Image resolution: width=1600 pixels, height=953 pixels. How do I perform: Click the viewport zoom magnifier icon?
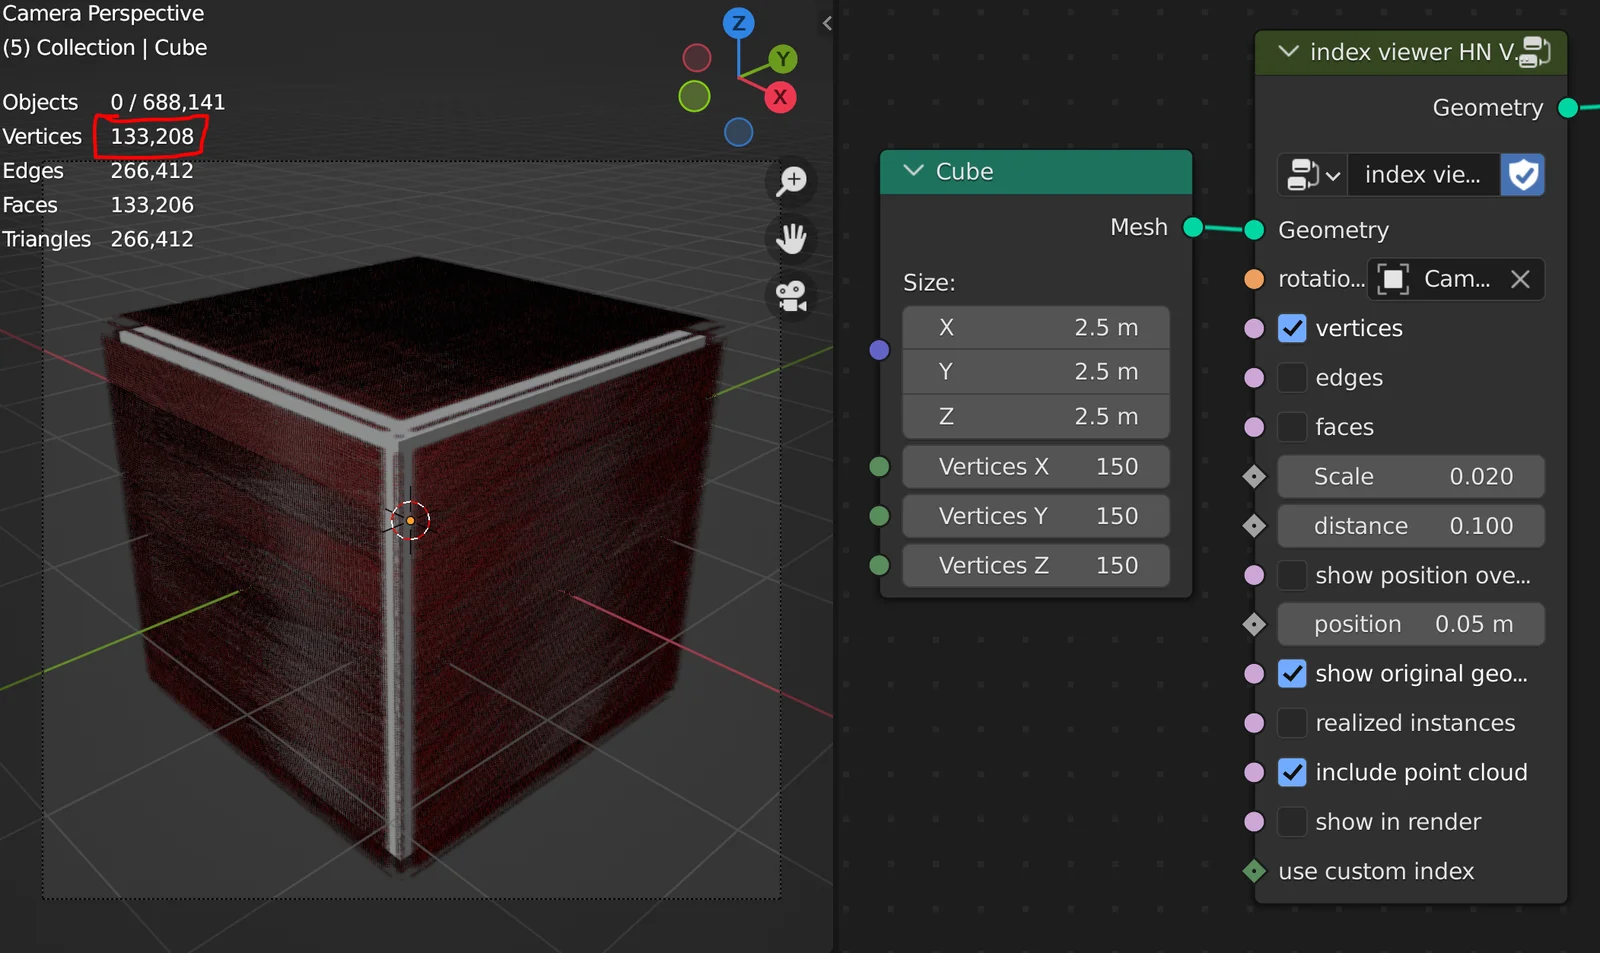[x=792, y=181]
